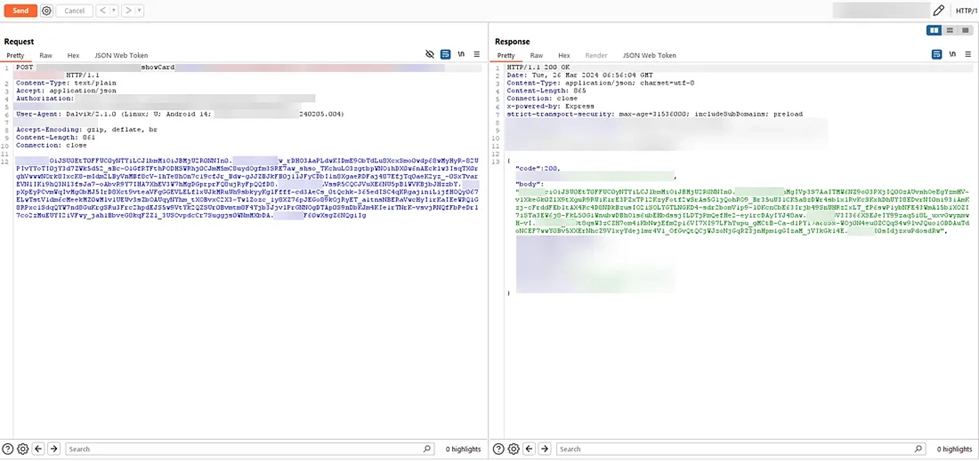Switch to Request JSON Web Token tab
The image size is (979, 461).
(x=121, y=56)
